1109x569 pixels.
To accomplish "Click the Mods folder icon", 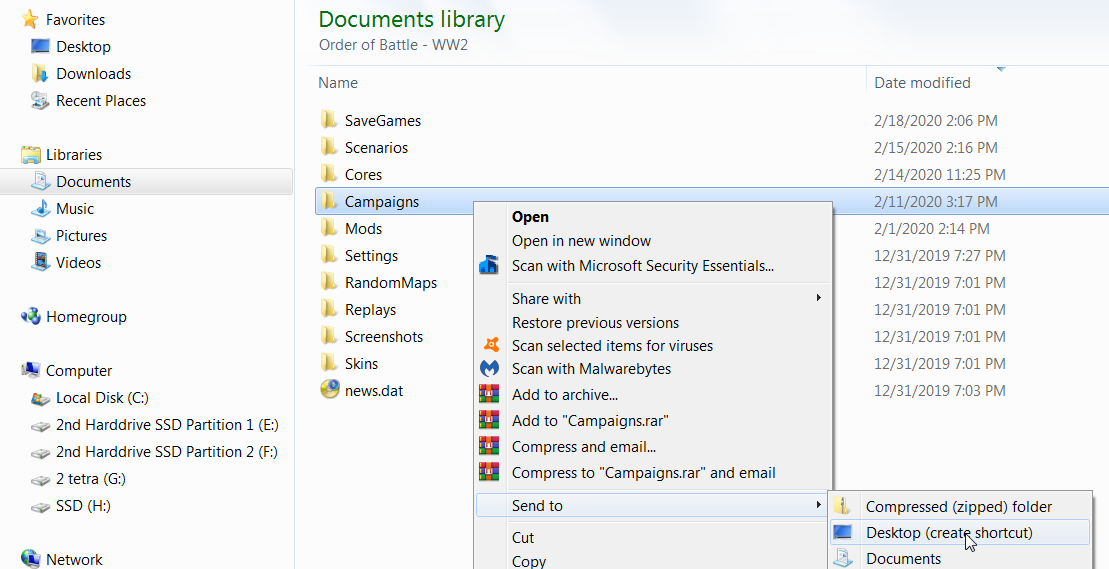I will tap(329, 228).
